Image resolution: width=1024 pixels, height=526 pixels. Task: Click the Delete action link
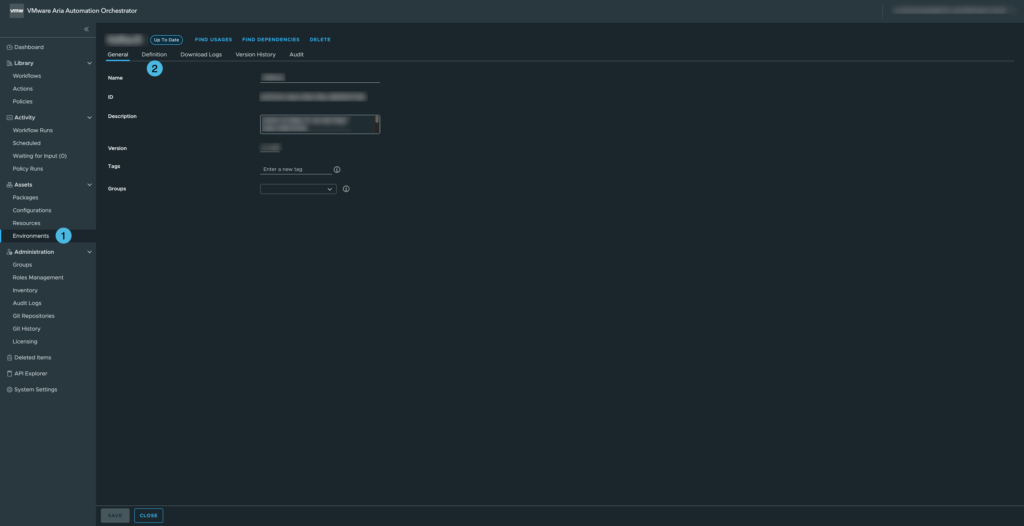[320, 40]
